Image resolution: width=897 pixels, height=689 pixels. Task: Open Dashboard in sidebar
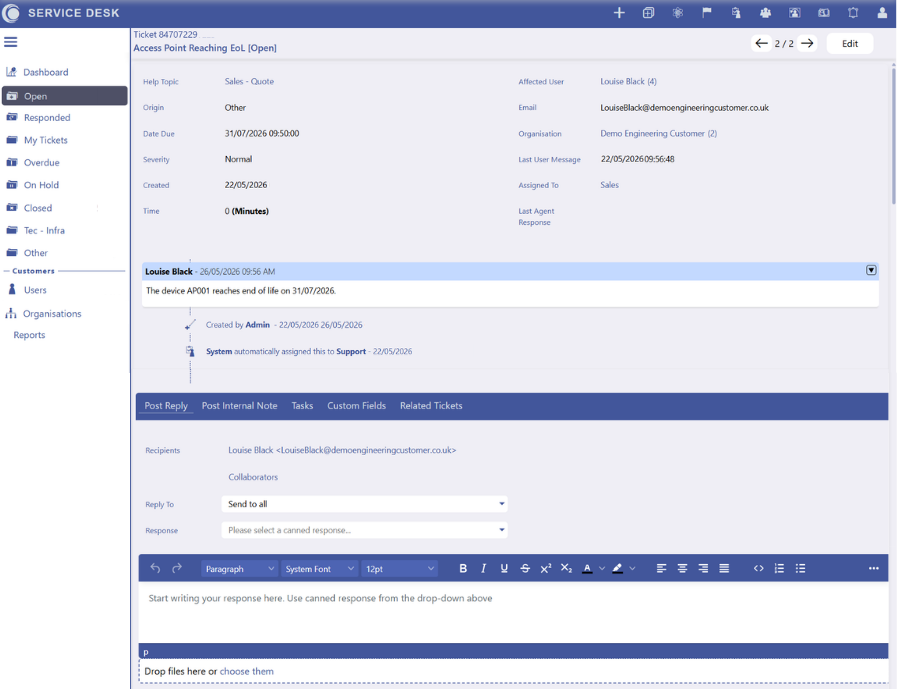pyautogui.click(x=45, y=72)
